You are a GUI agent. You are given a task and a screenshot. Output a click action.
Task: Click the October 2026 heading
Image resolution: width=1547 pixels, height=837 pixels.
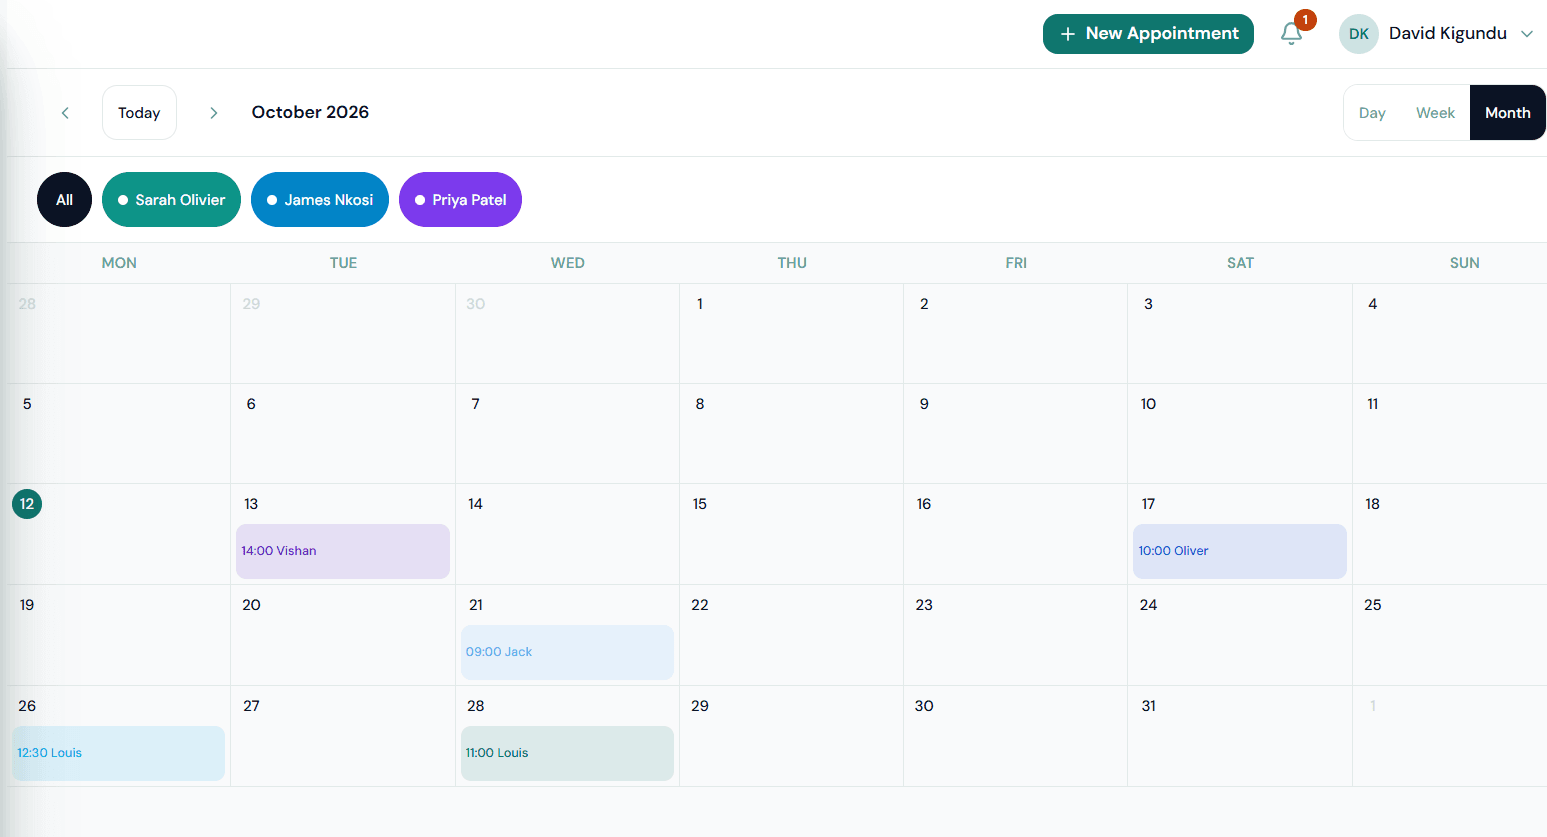pyautogui.click(x=310, y=112)
